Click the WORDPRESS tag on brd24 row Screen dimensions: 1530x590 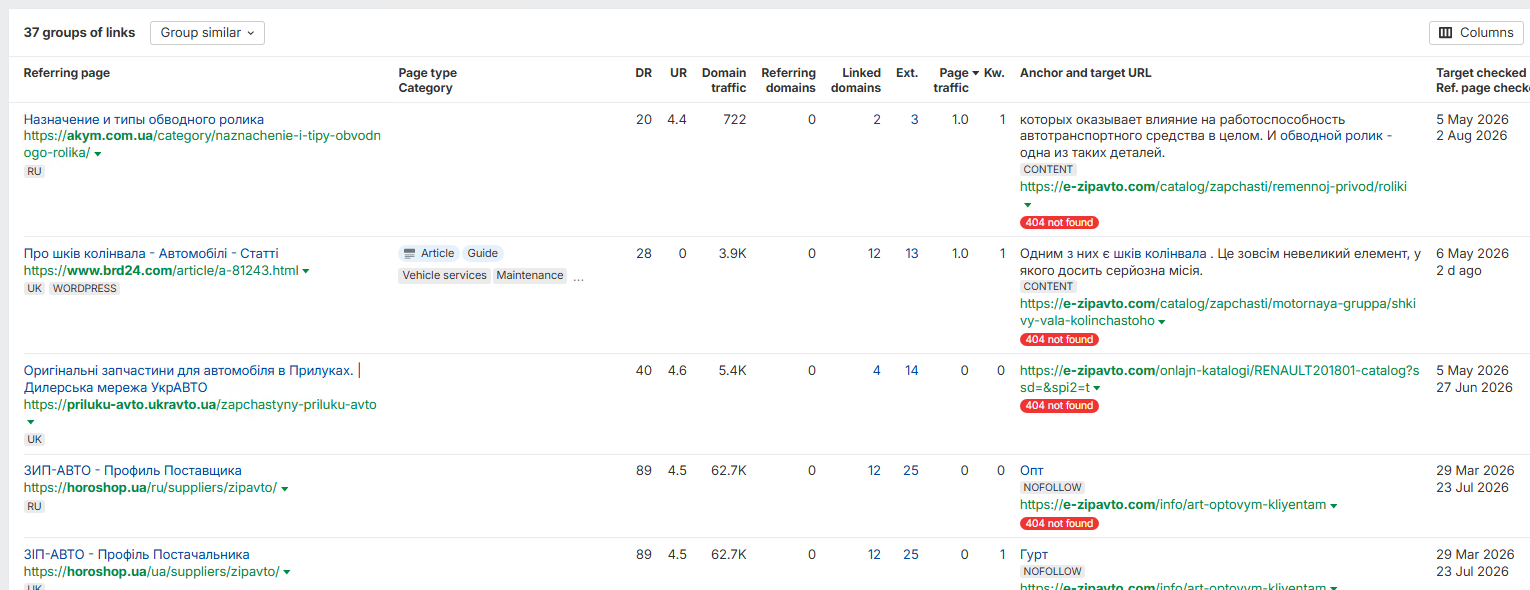(85, 289)
